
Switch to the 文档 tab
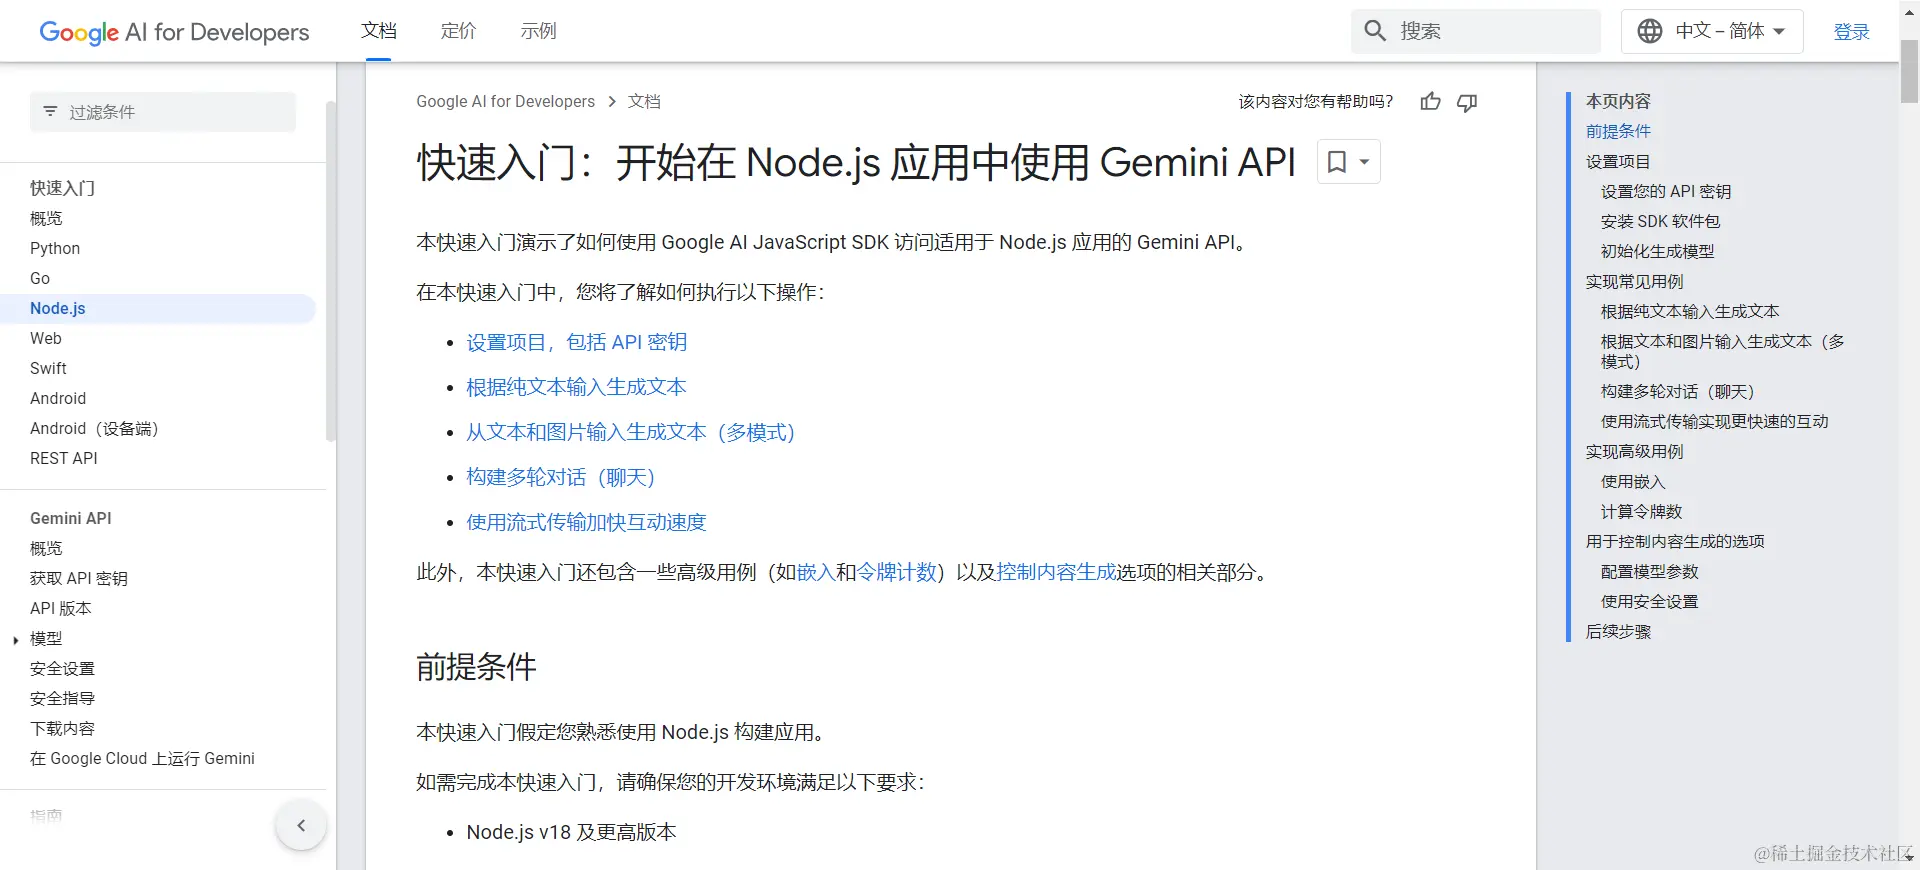378,31
